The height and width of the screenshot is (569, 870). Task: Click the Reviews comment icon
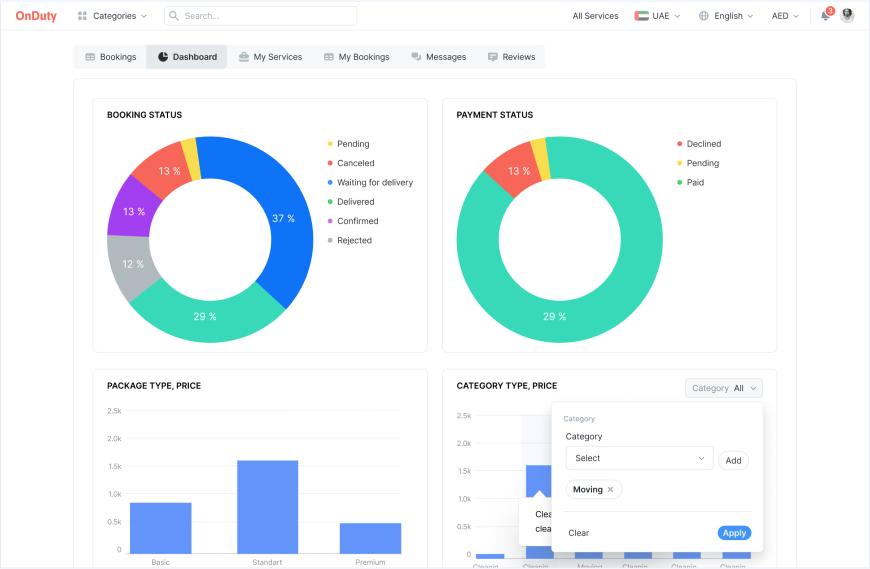tap(493, 57)
